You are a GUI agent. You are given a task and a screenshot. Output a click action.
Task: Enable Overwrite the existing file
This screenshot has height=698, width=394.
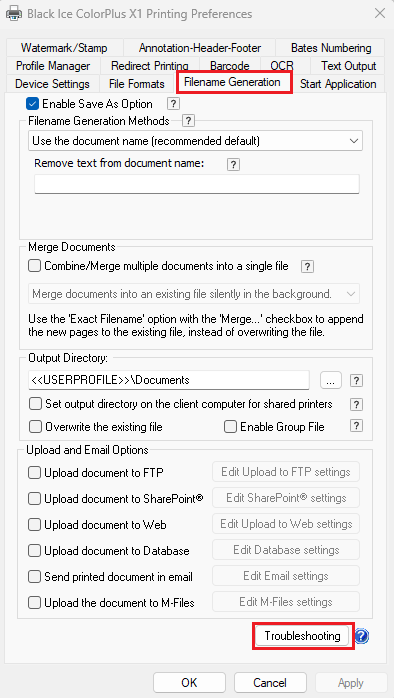(x=35, y=427)
